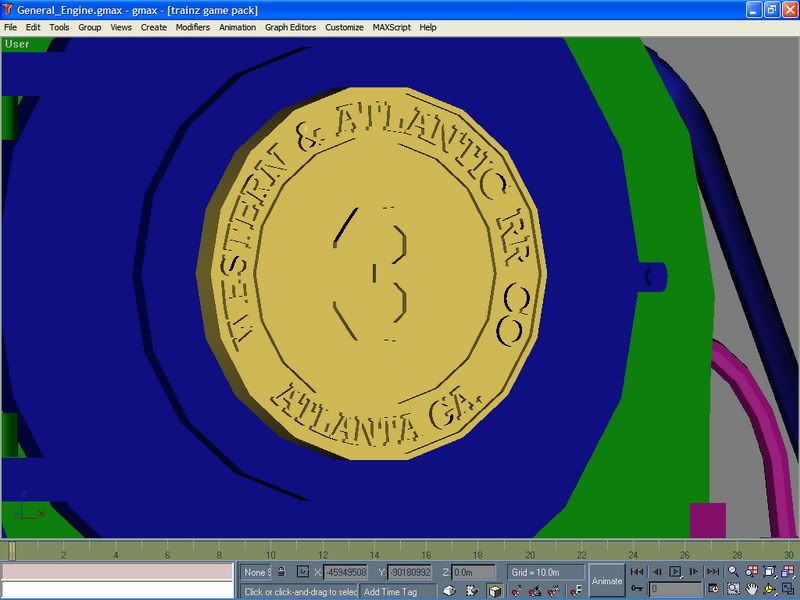Click the white MAXScript entry field
The width and height of the screenshot is (800, 600).
117,589
